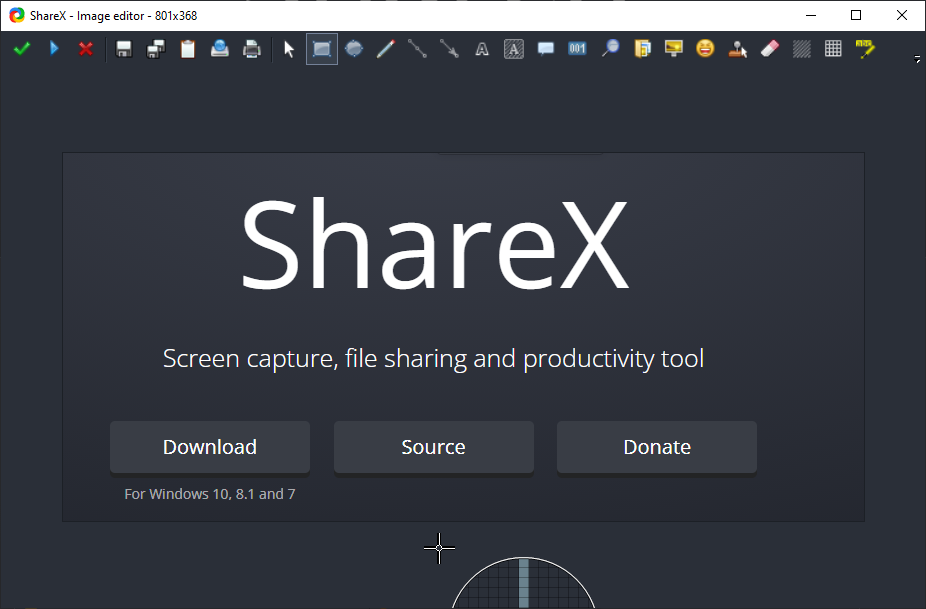Continue capture with the blue arrow icon
Image resolution: width=926 pixels, height=609 pixels.
(54, 48)
